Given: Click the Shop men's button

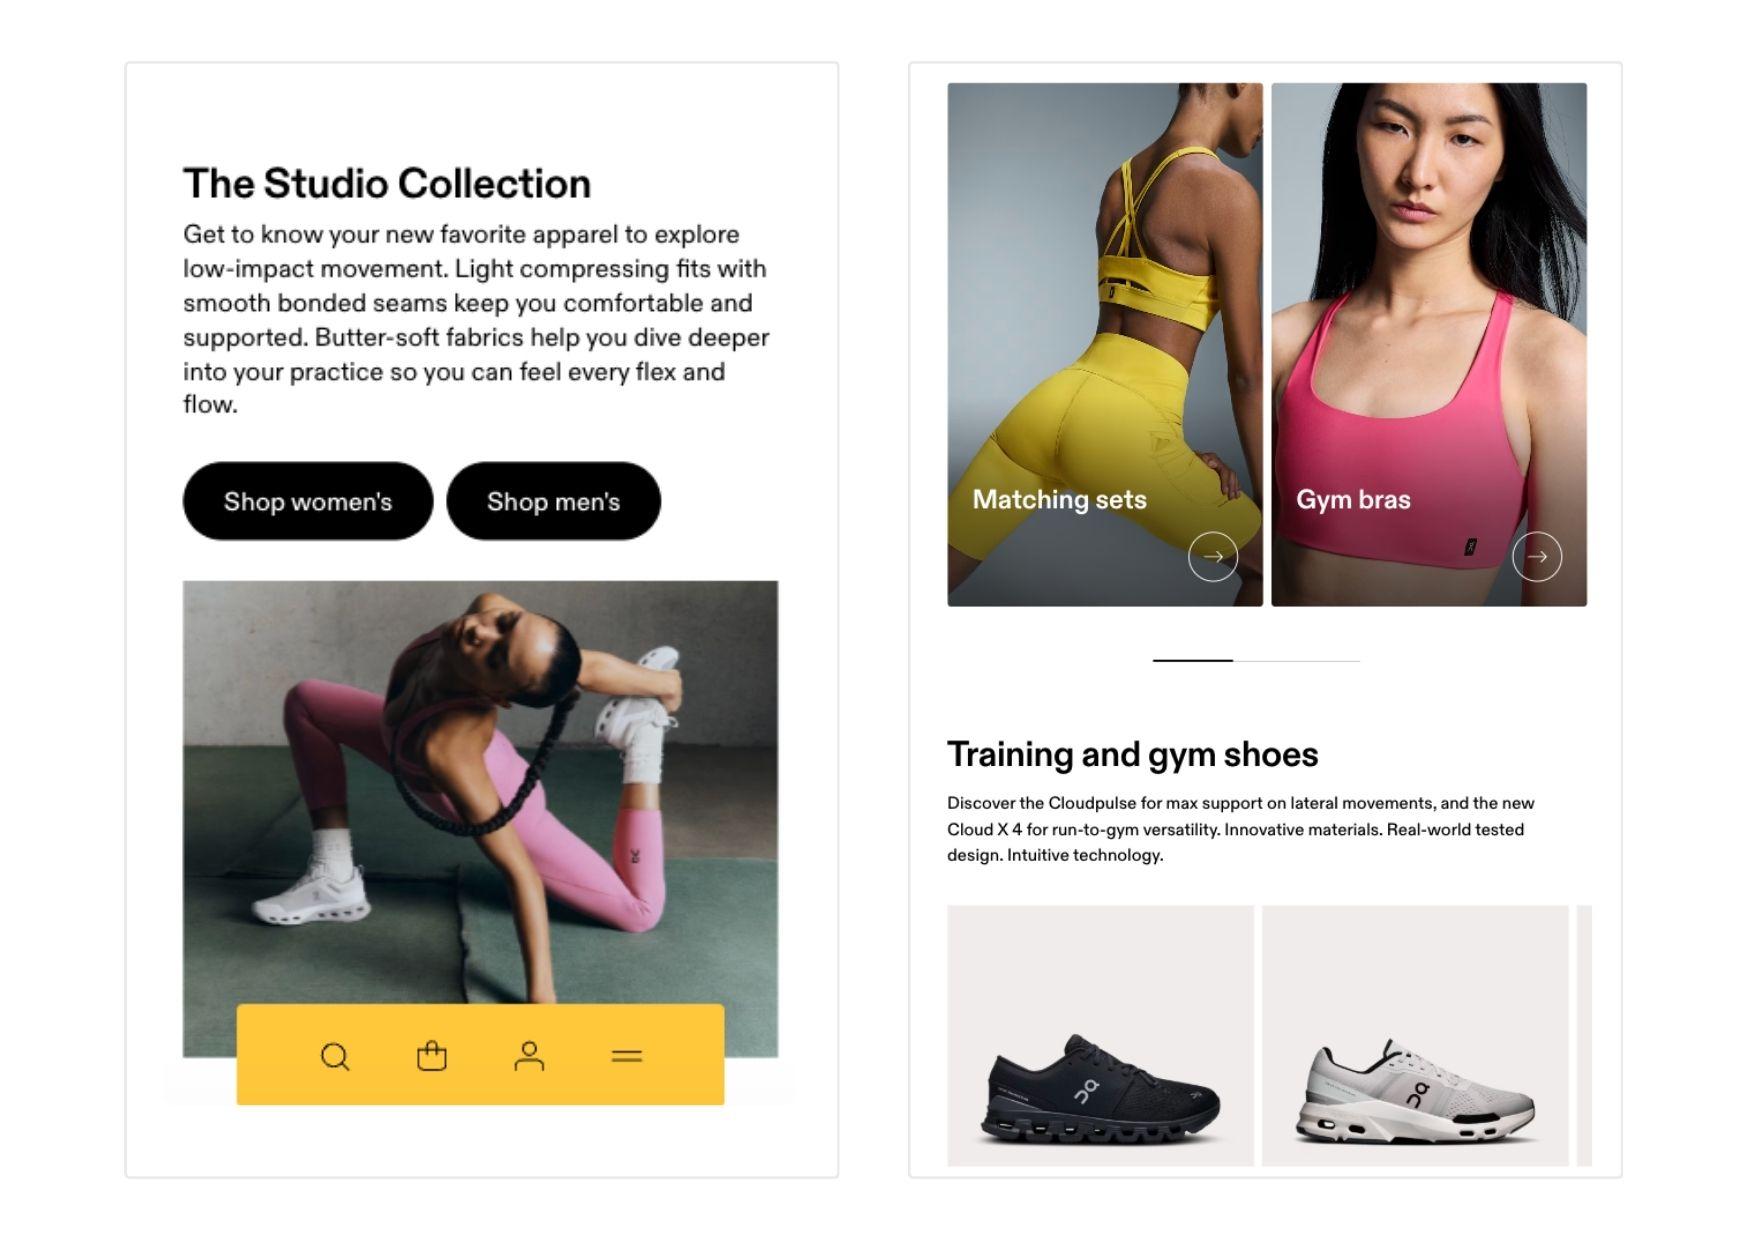Looking at the screenshot, I should click(x=553, y=501).
